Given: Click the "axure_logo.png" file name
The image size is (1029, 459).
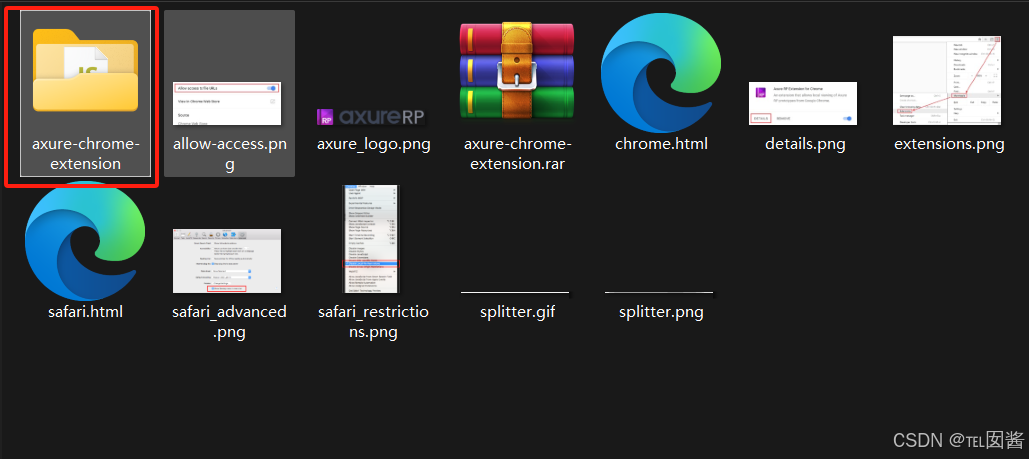Looking at the screenshot, I should pos(373,144).
